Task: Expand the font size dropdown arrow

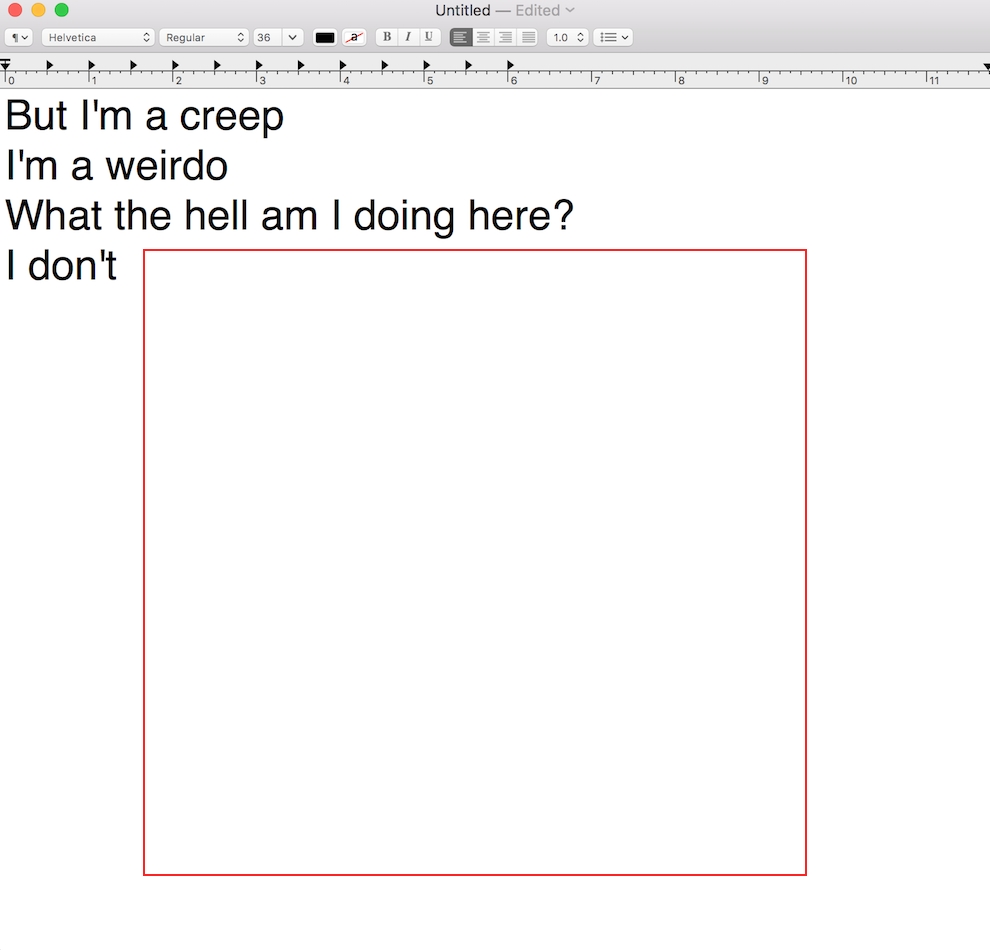Action: click(x=292, y=37)
